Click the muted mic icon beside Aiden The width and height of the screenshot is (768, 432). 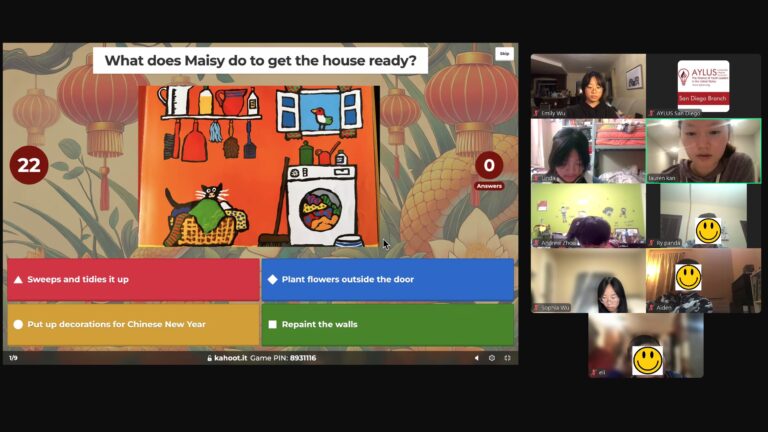651,308
